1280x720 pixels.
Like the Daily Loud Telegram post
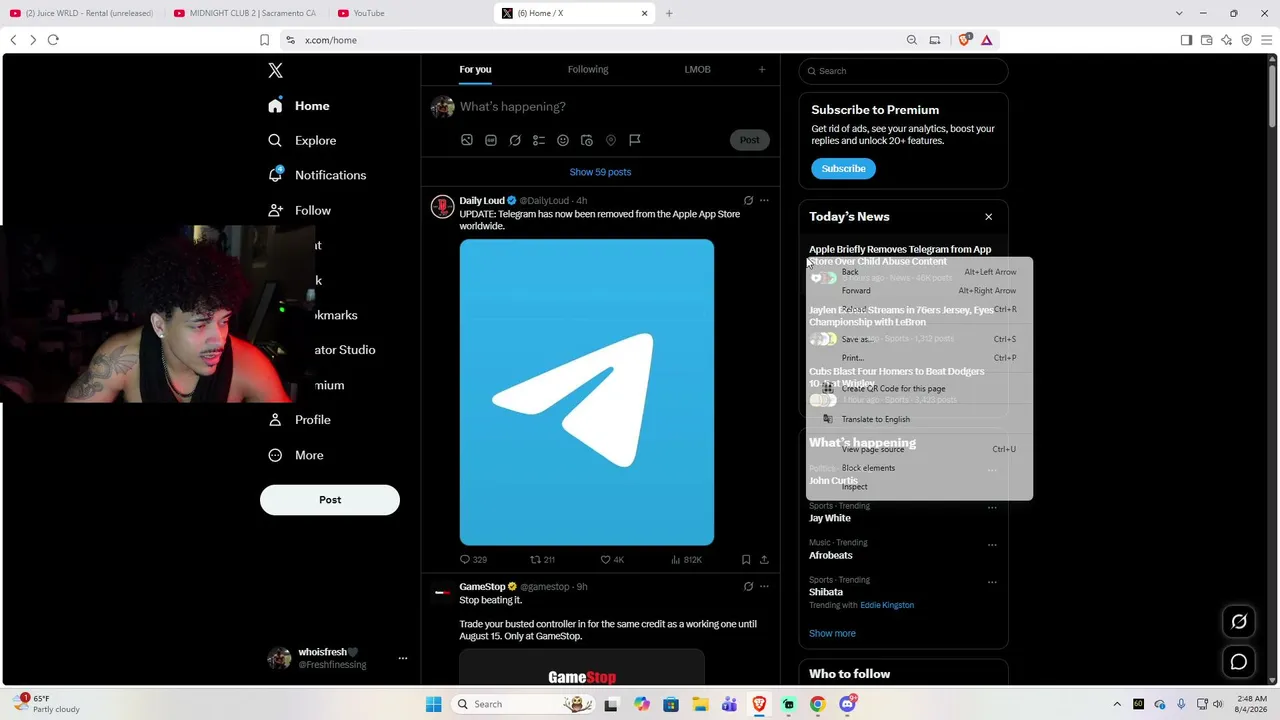pos(612,560)
